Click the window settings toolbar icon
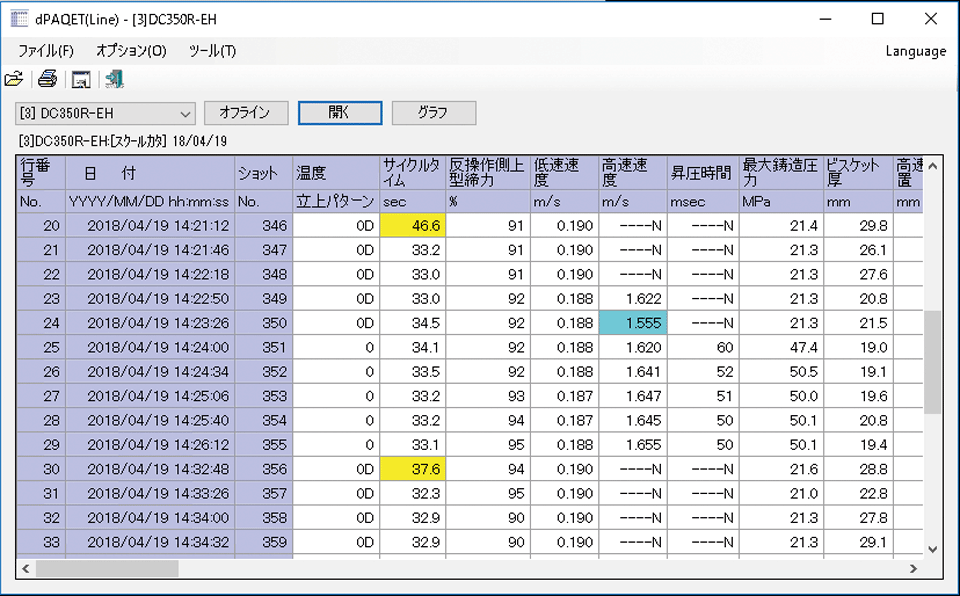 (x=81, y=80)
